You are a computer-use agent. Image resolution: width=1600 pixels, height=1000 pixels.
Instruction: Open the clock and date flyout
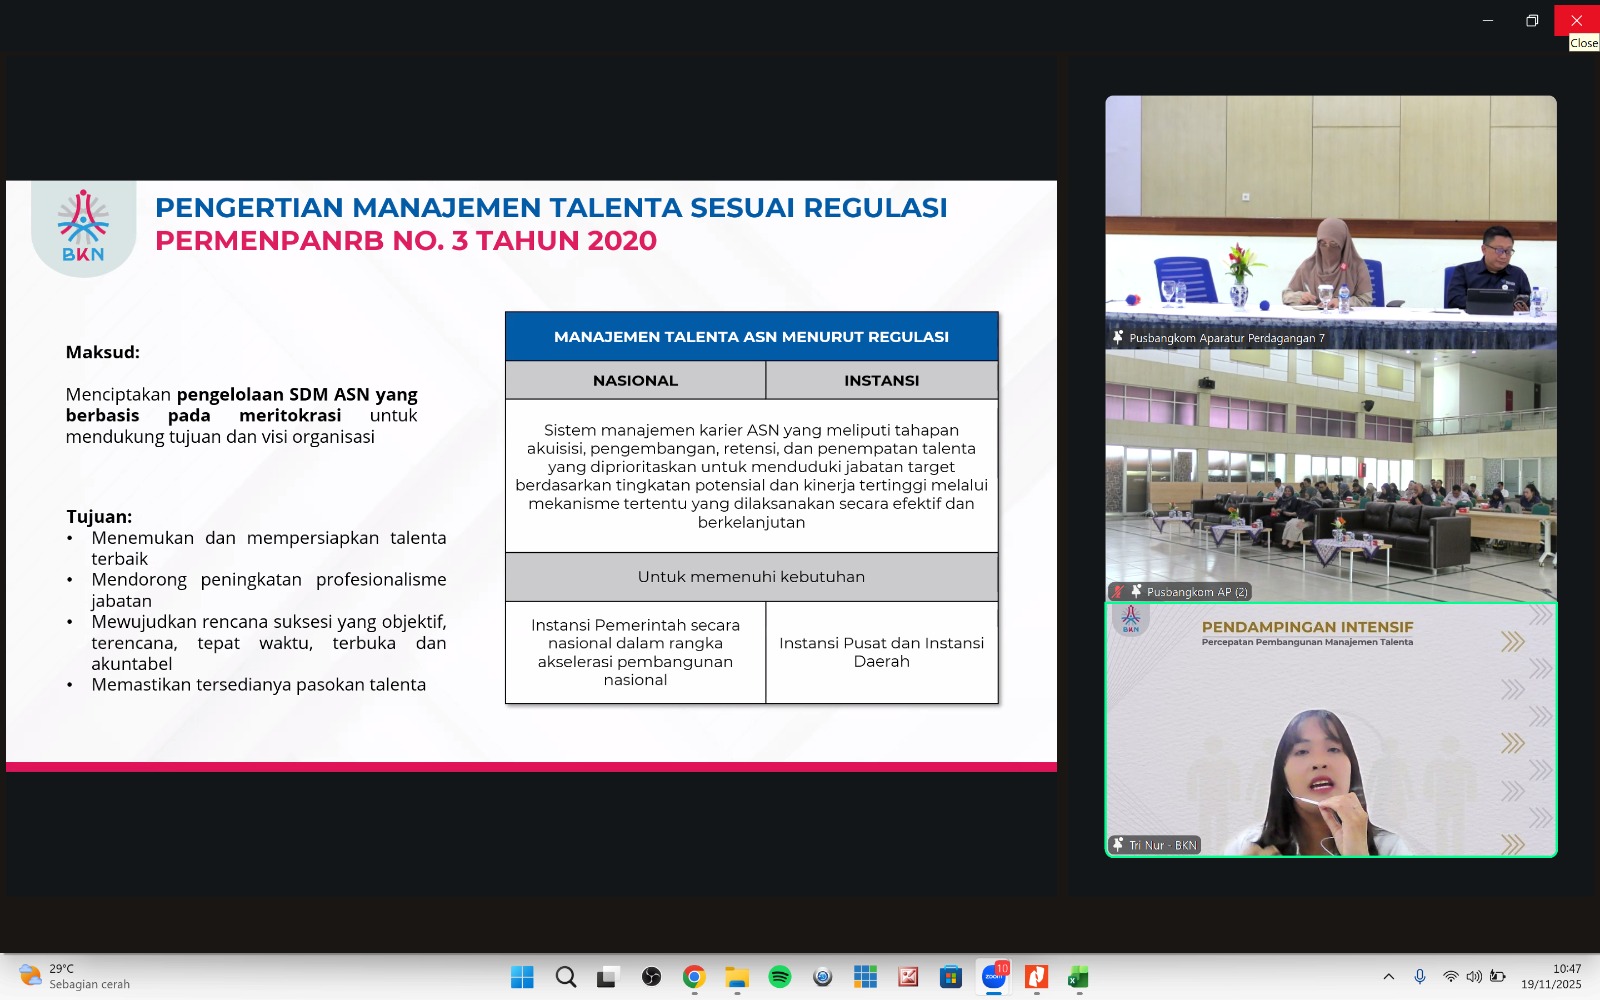pos(1551,977)
